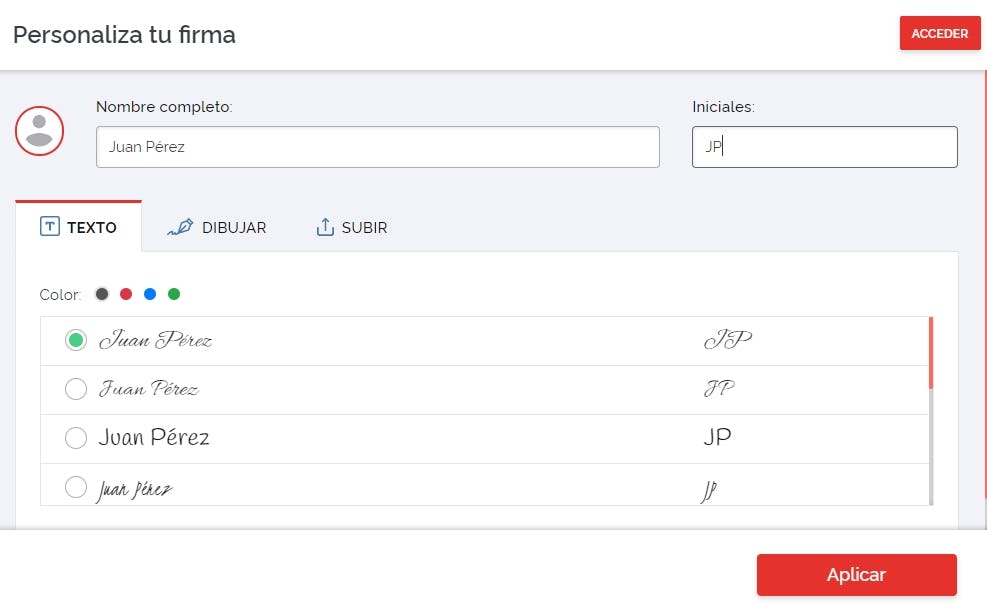Click inside the Iniciales input field
The width and height of the screenshot is (987, 611).
pyautogui.click(x=824, y=147)
